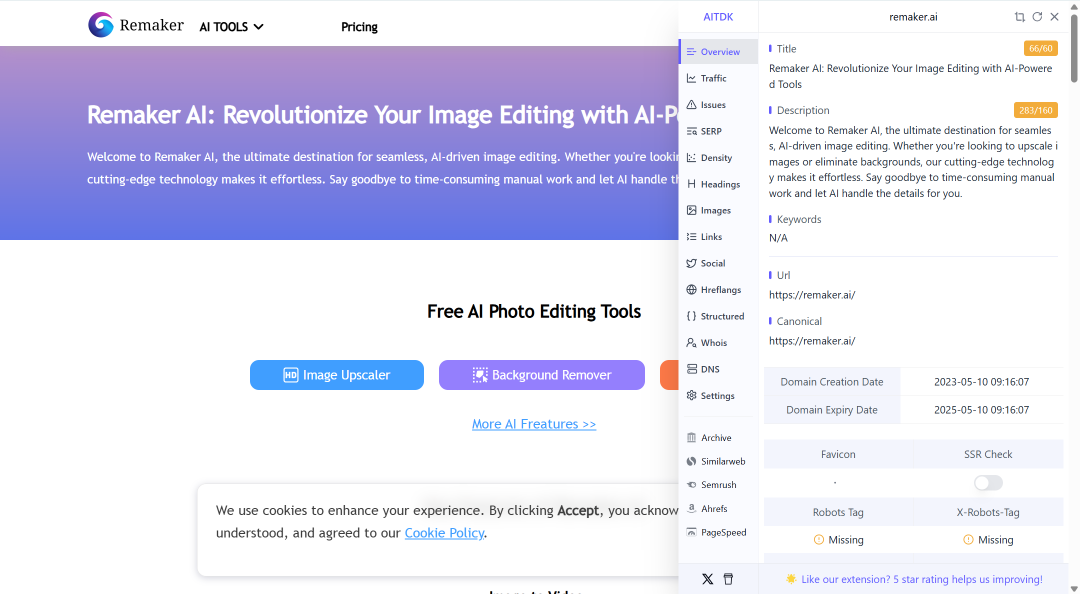
Task: Click the AITDK brand label
Action: pos(718,17)
